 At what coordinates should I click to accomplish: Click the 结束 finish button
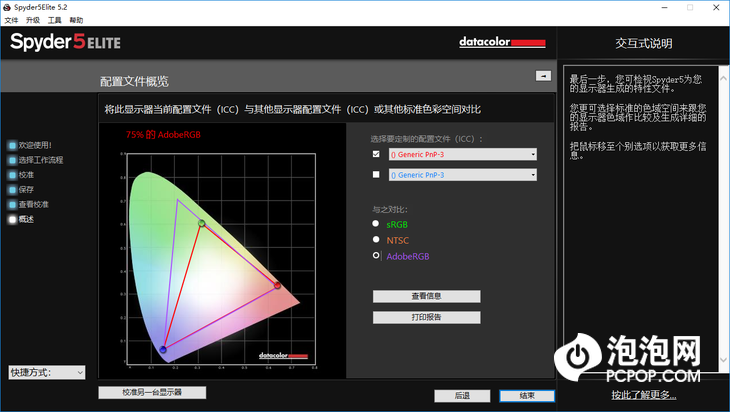(527, 396)
